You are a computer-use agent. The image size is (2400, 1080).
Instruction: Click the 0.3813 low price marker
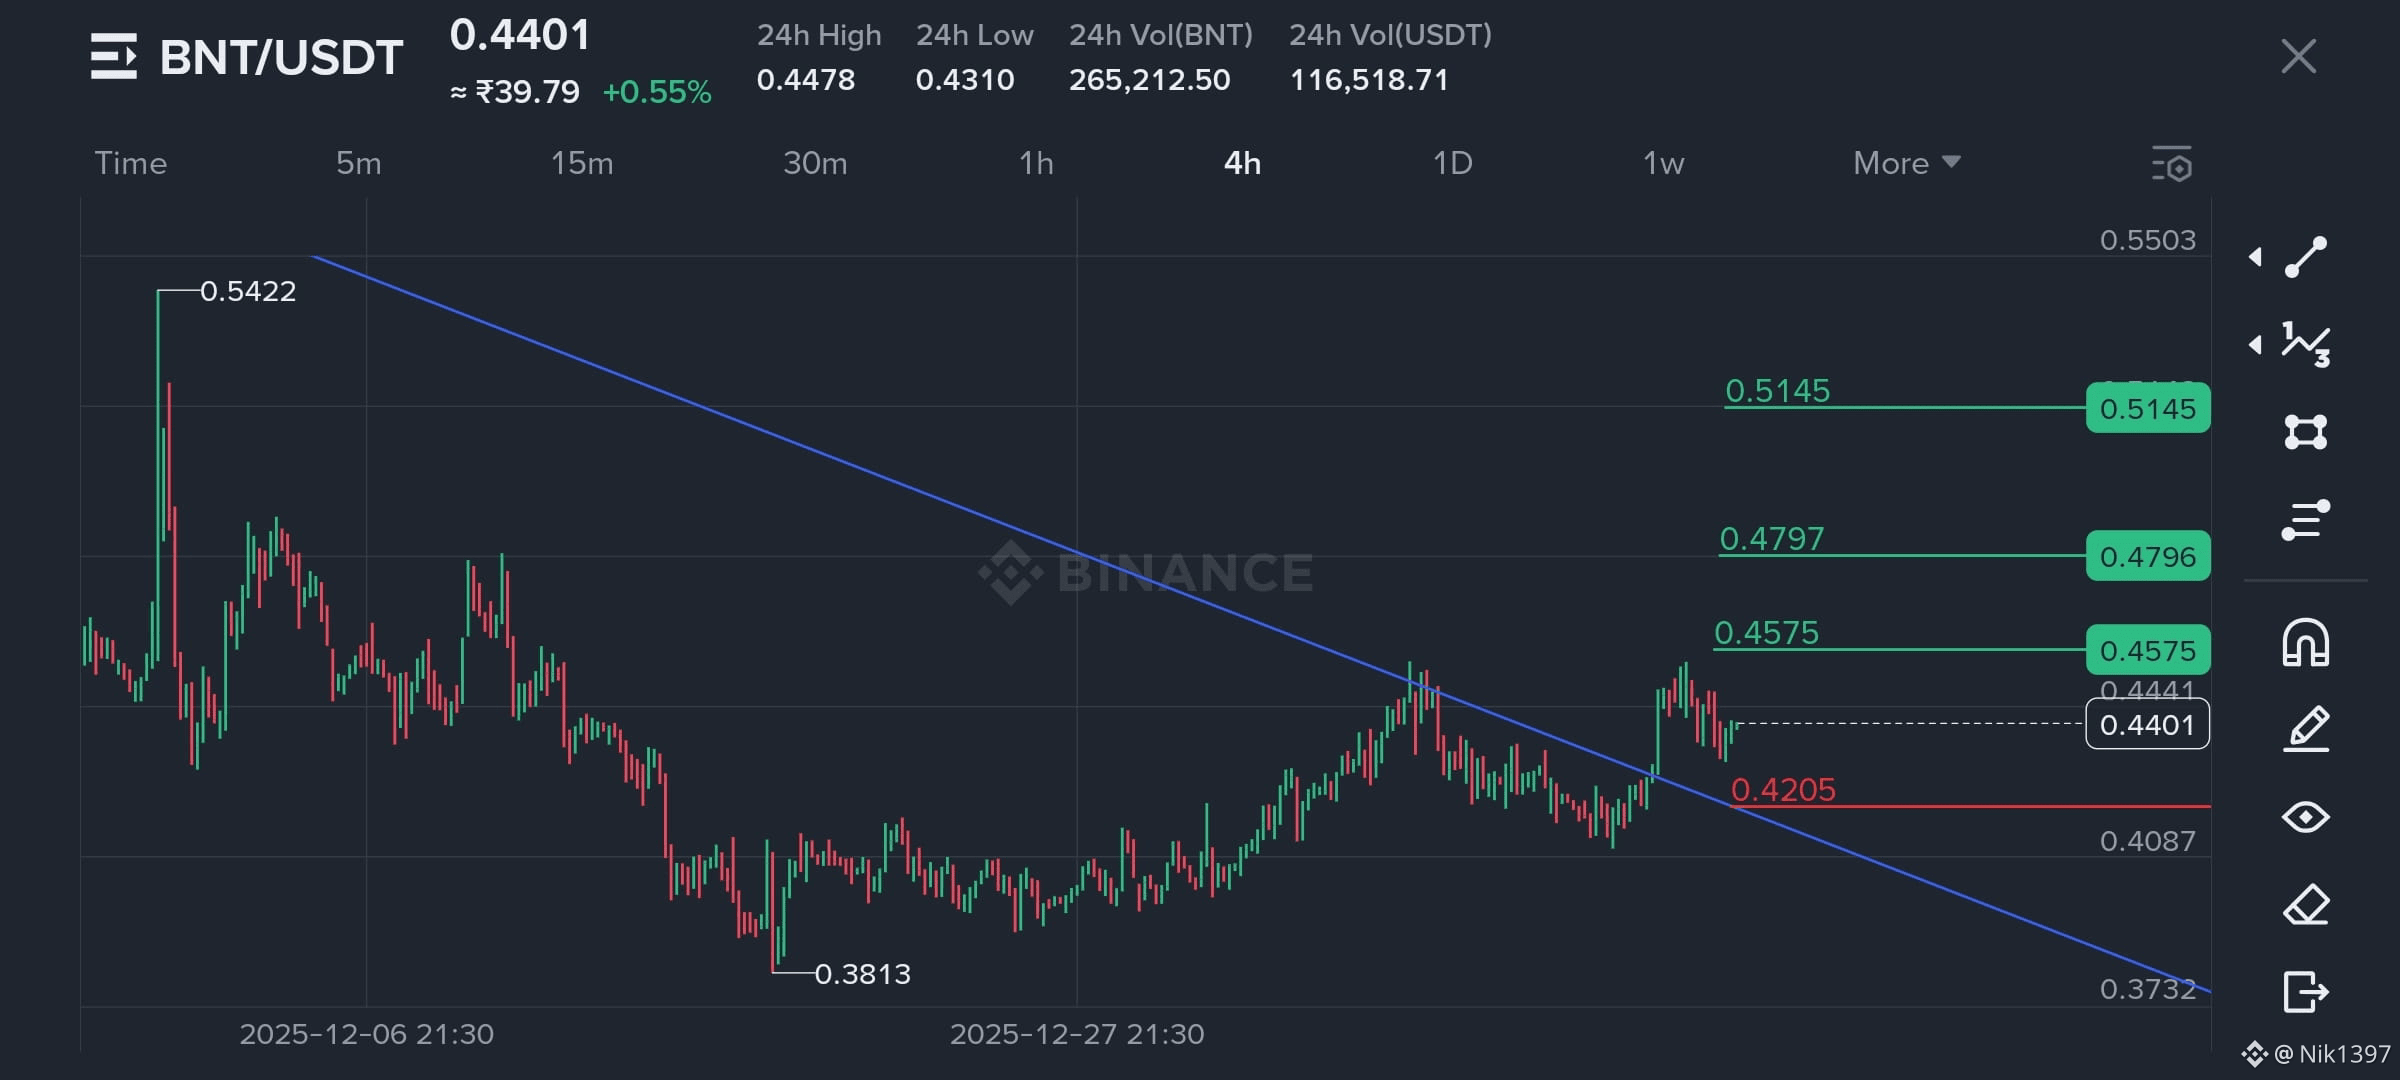coord(863,974)
